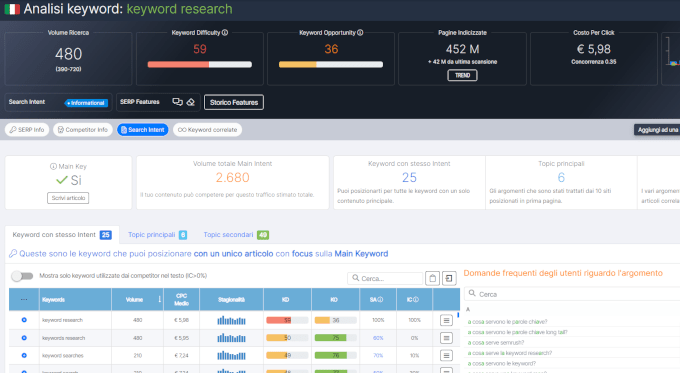Switch to the Competitor Info tab
This screenshot has height=373, width=680.
pyautogui.click(x=83, y=130)
